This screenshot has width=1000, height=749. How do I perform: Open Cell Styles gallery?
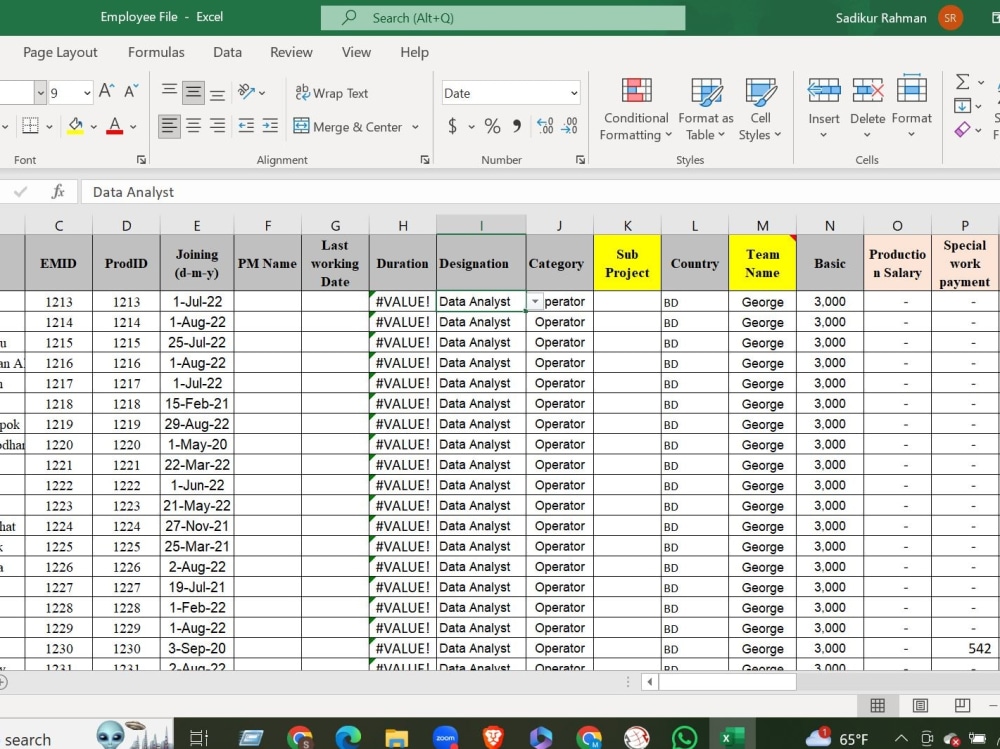pos(760,110)
